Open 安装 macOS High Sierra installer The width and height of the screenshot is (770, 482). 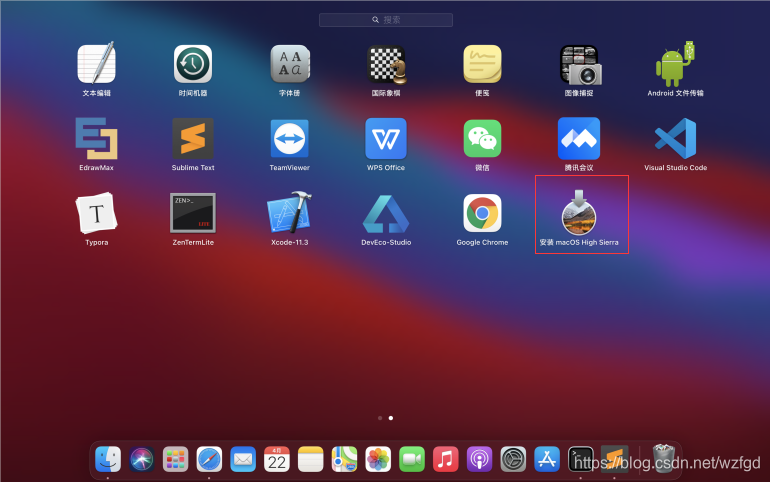click(x=579, y=213)
